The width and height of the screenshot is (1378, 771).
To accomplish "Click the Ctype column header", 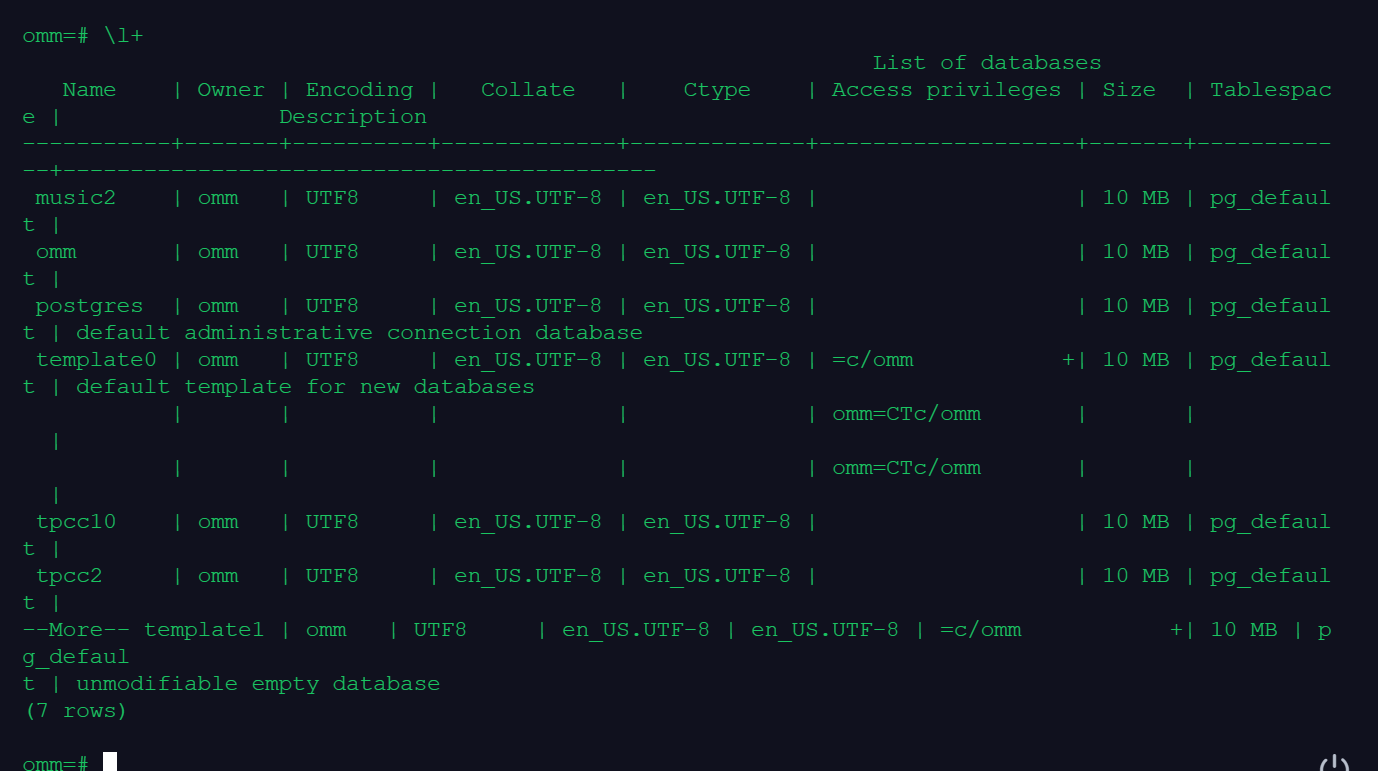I will click(717, 90).
